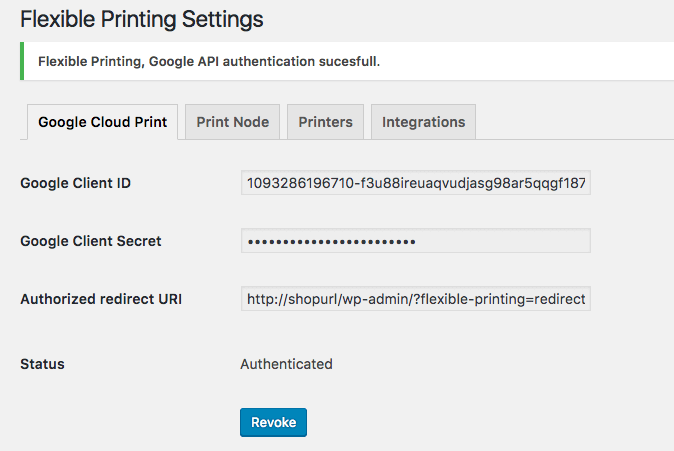Switch to the Print Node tab
This screenshot has height=451, width=674.
(x=233, y=122)
